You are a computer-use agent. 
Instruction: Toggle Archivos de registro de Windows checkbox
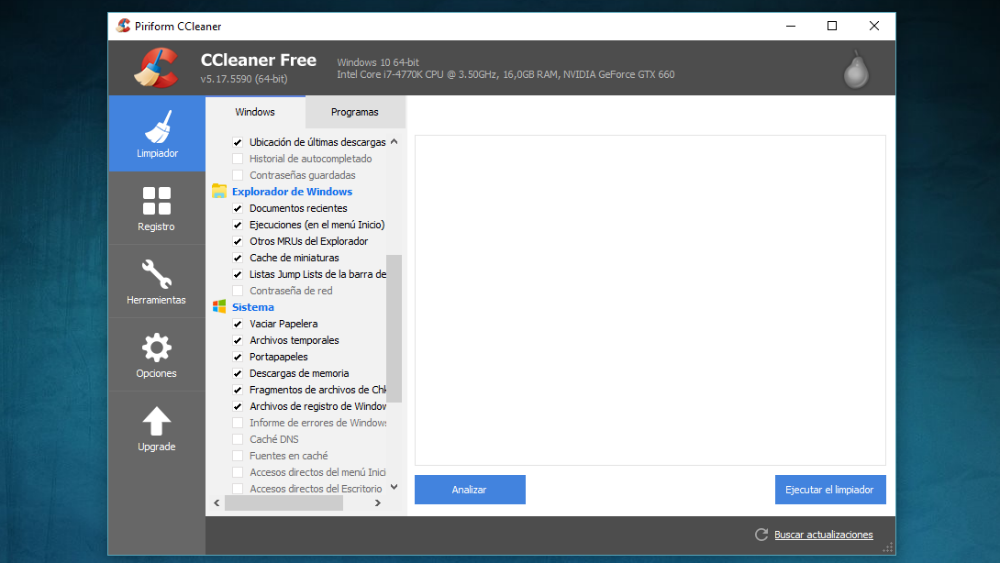[x=238, y=407]
